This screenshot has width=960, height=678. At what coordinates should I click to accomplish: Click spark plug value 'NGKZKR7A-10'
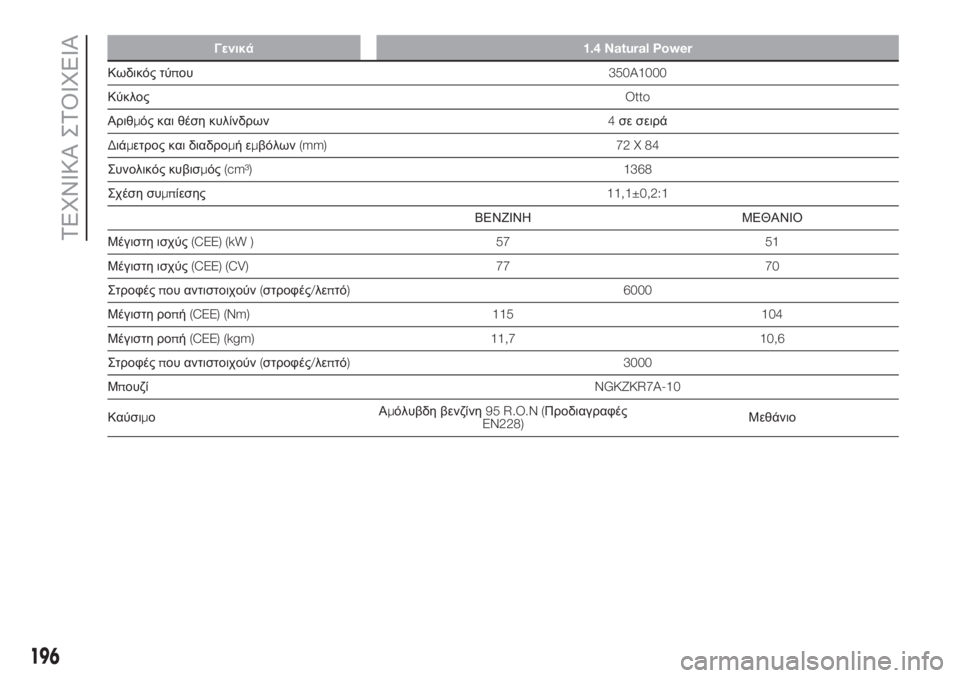tap(637, 387)
